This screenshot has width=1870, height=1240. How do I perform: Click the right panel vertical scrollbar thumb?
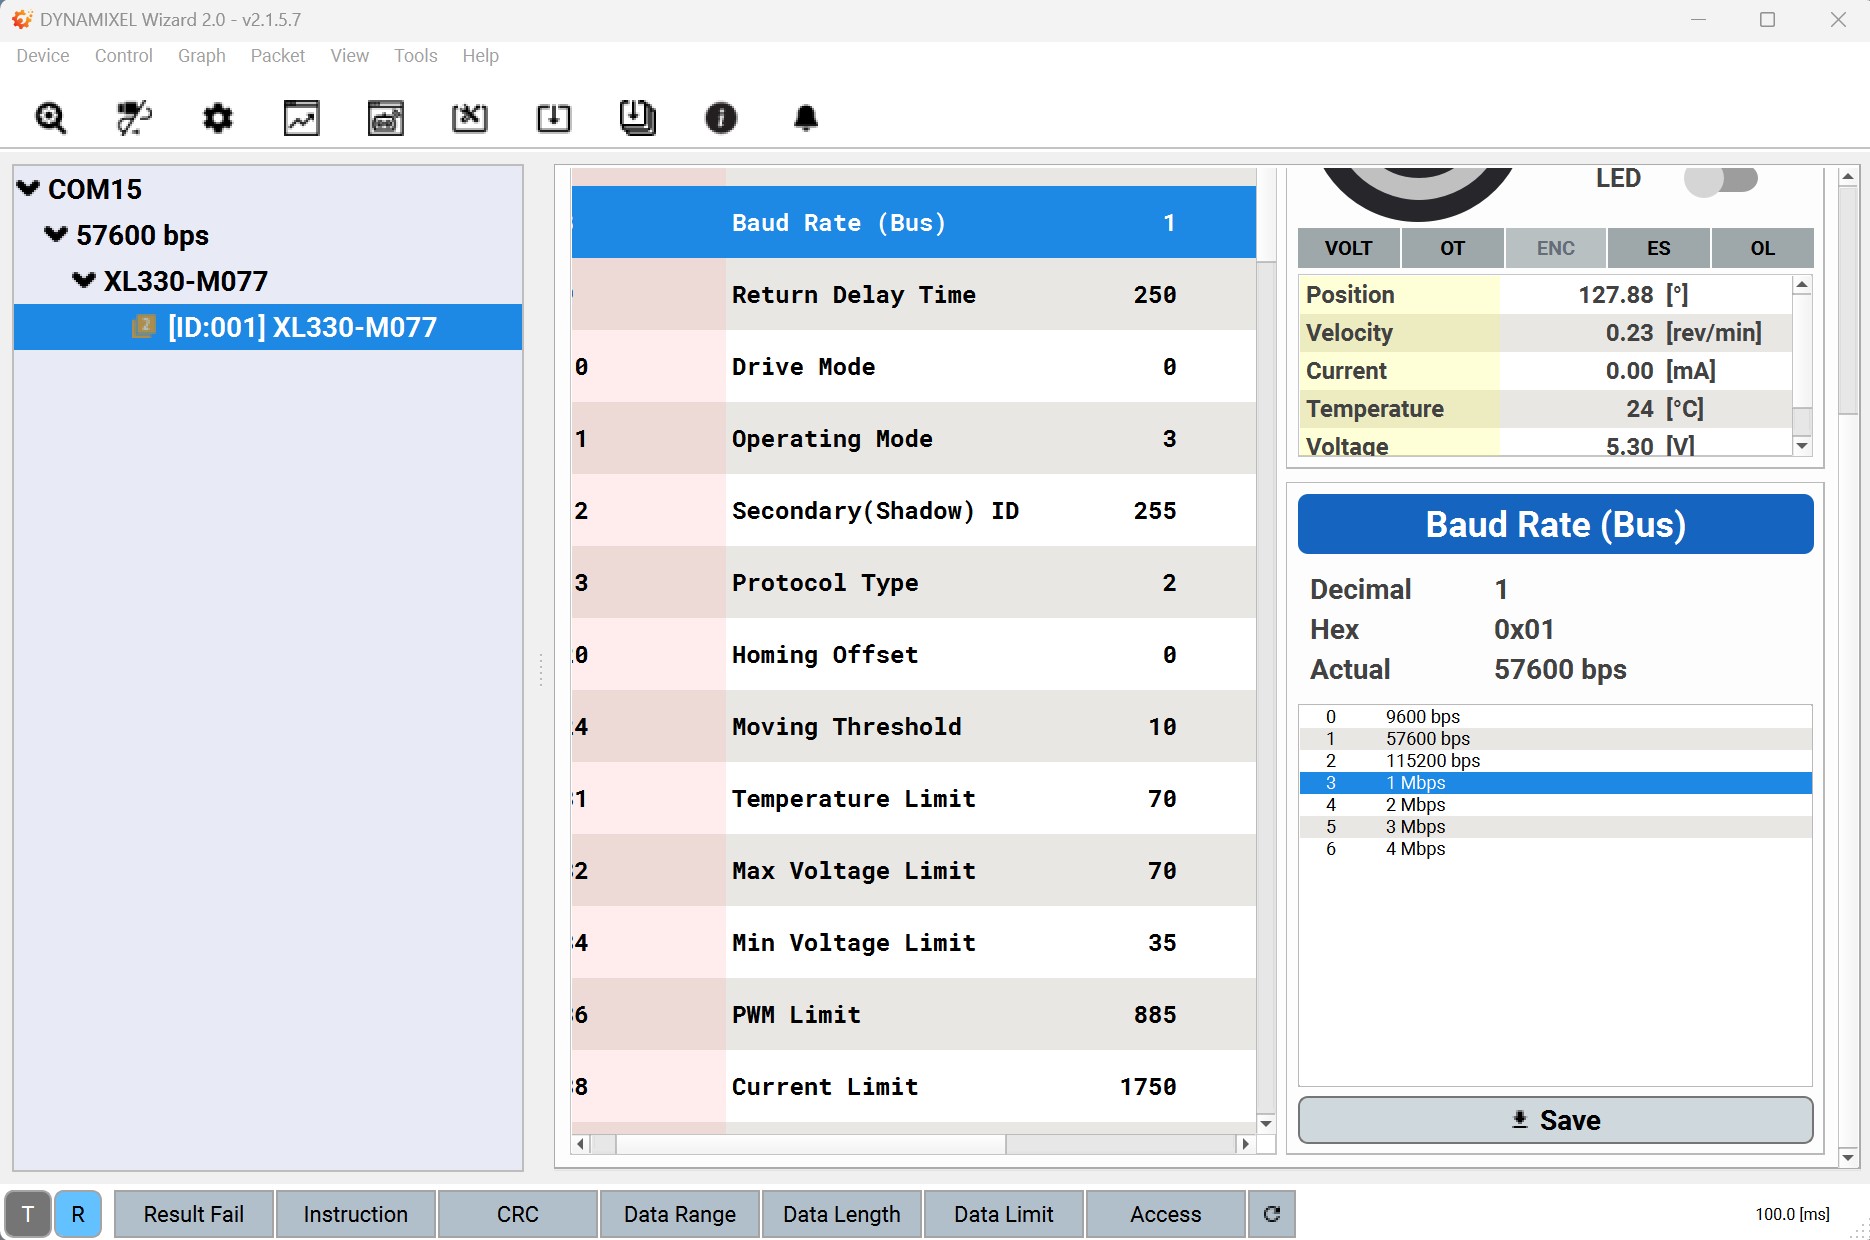click(x=1848, y=300)
